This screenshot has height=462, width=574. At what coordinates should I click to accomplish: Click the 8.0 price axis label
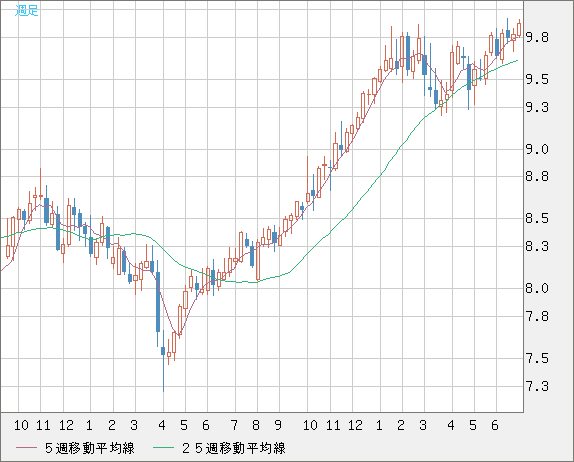click(537, 288)
